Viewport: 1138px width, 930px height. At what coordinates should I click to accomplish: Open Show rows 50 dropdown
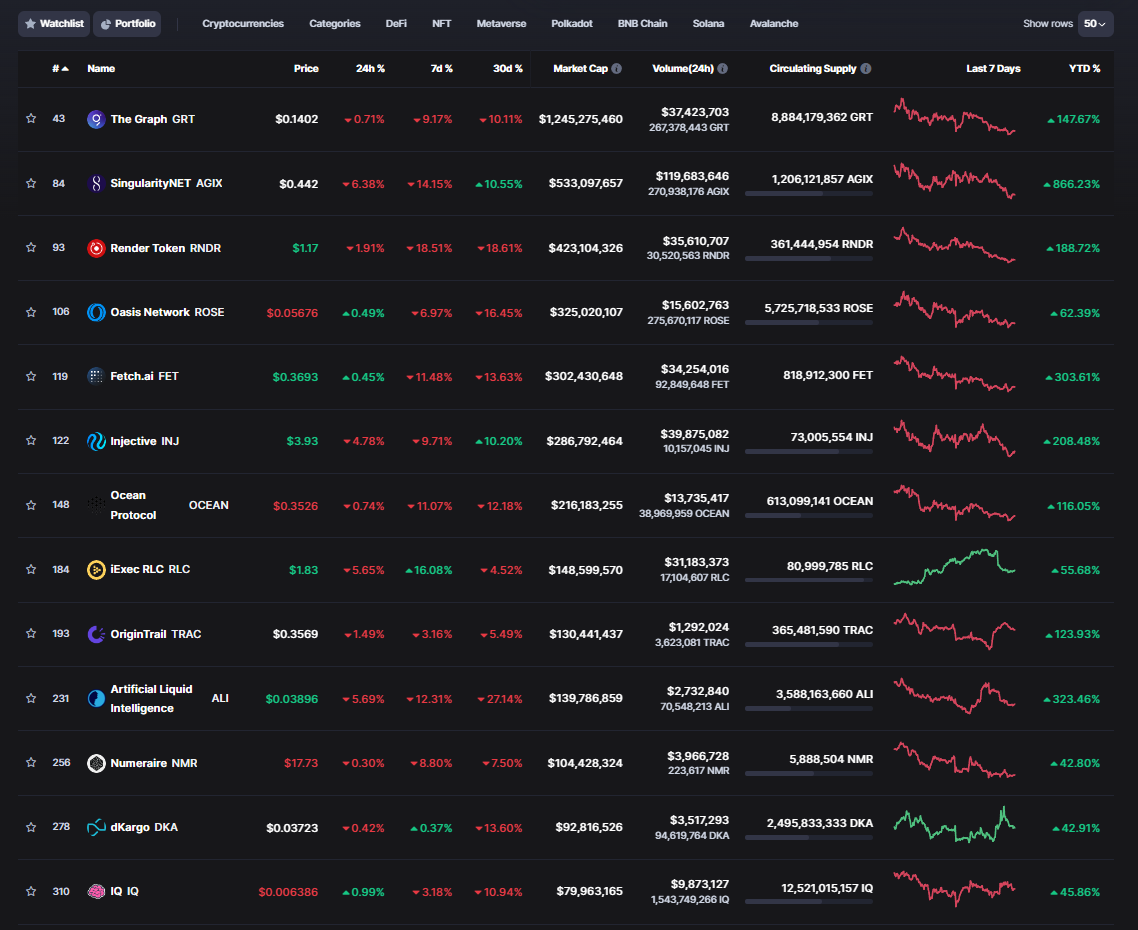(x=1095, y=24)
